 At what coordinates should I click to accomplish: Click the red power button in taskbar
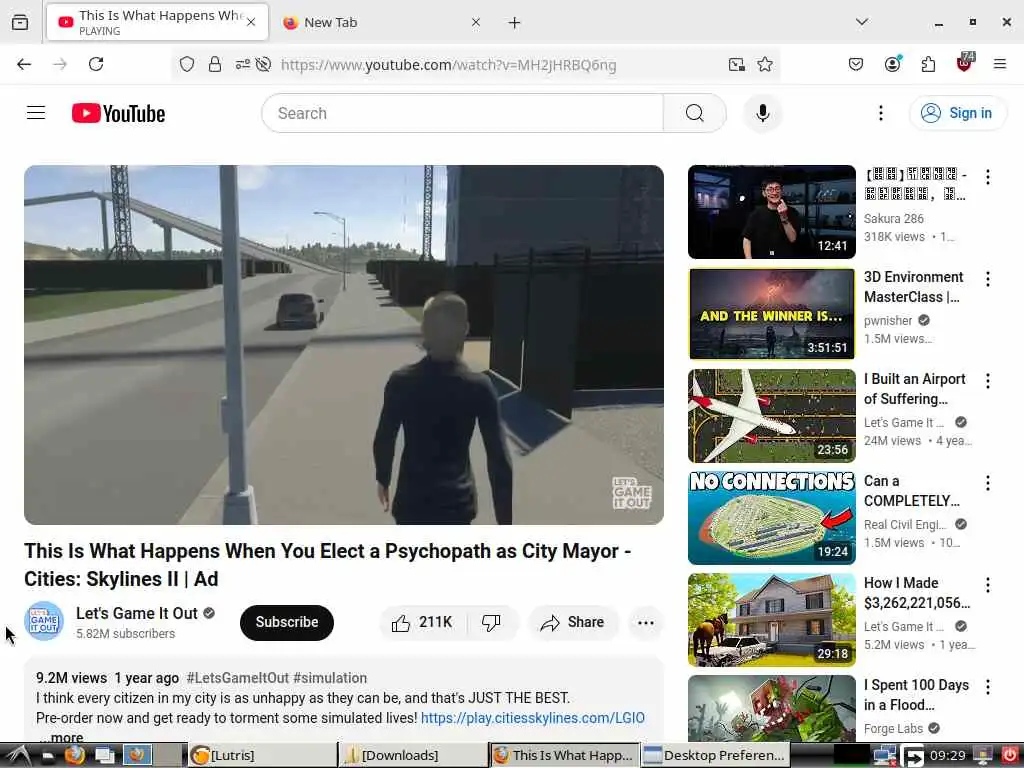click(x=1010, y=756)
